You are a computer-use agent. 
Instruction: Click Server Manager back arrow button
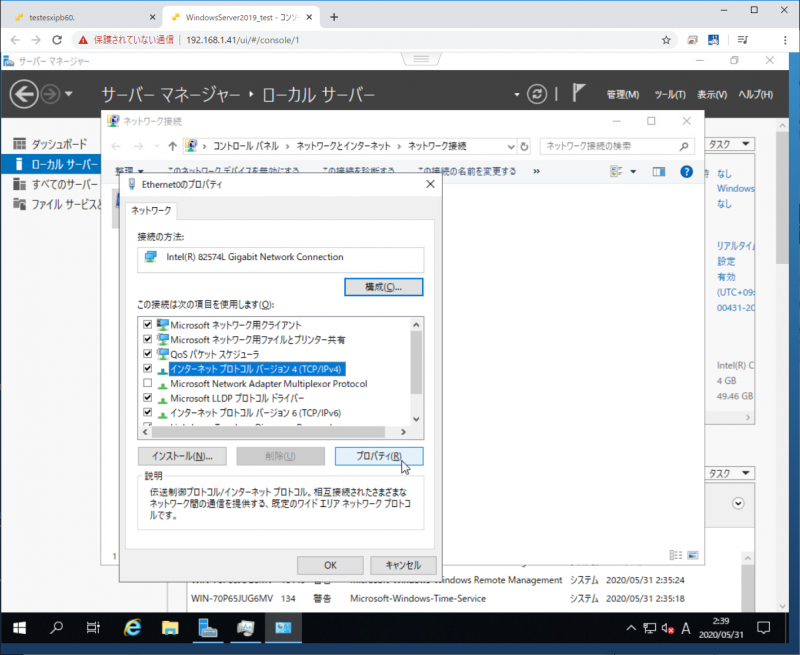coord(24,94)
